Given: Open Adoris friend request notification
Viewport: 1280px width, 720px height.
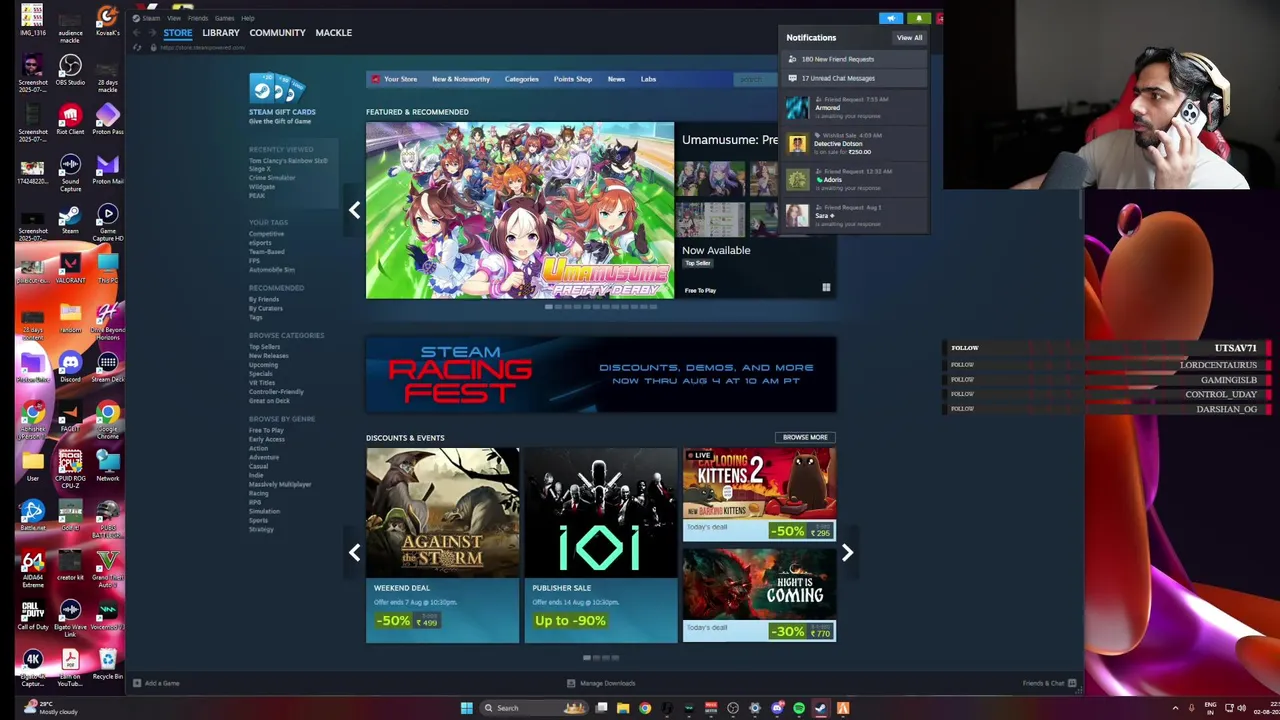Looking at the screenshot, I should click(855, 180).
